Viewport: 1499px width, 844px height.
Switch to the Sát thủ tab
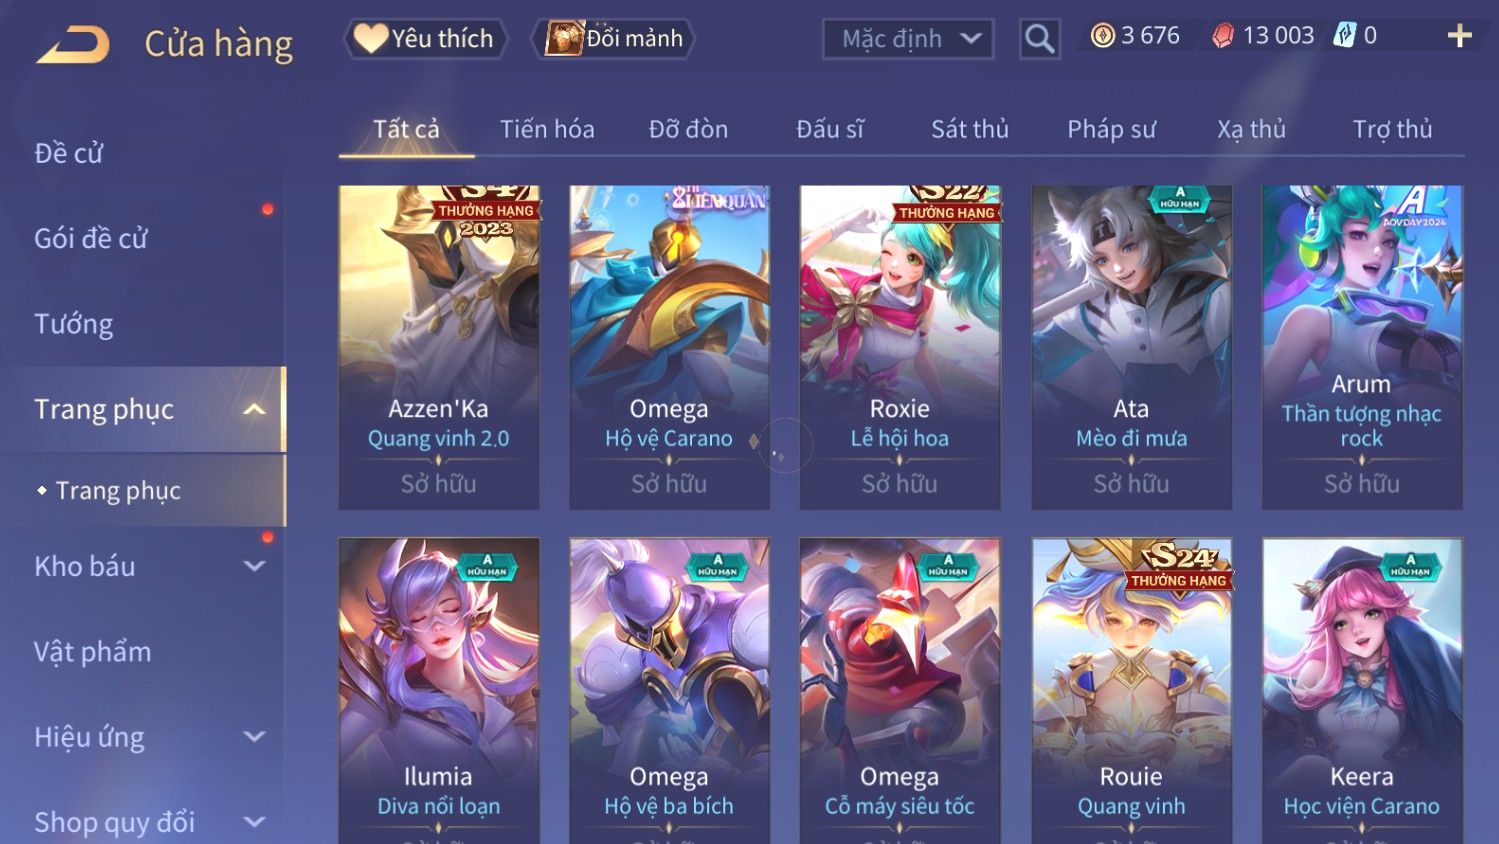[970, 129]
